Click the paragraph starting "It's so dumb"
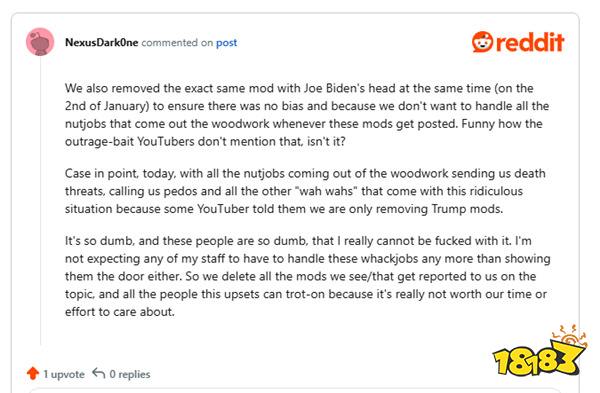600x393 pixels. tap(308, 276)
